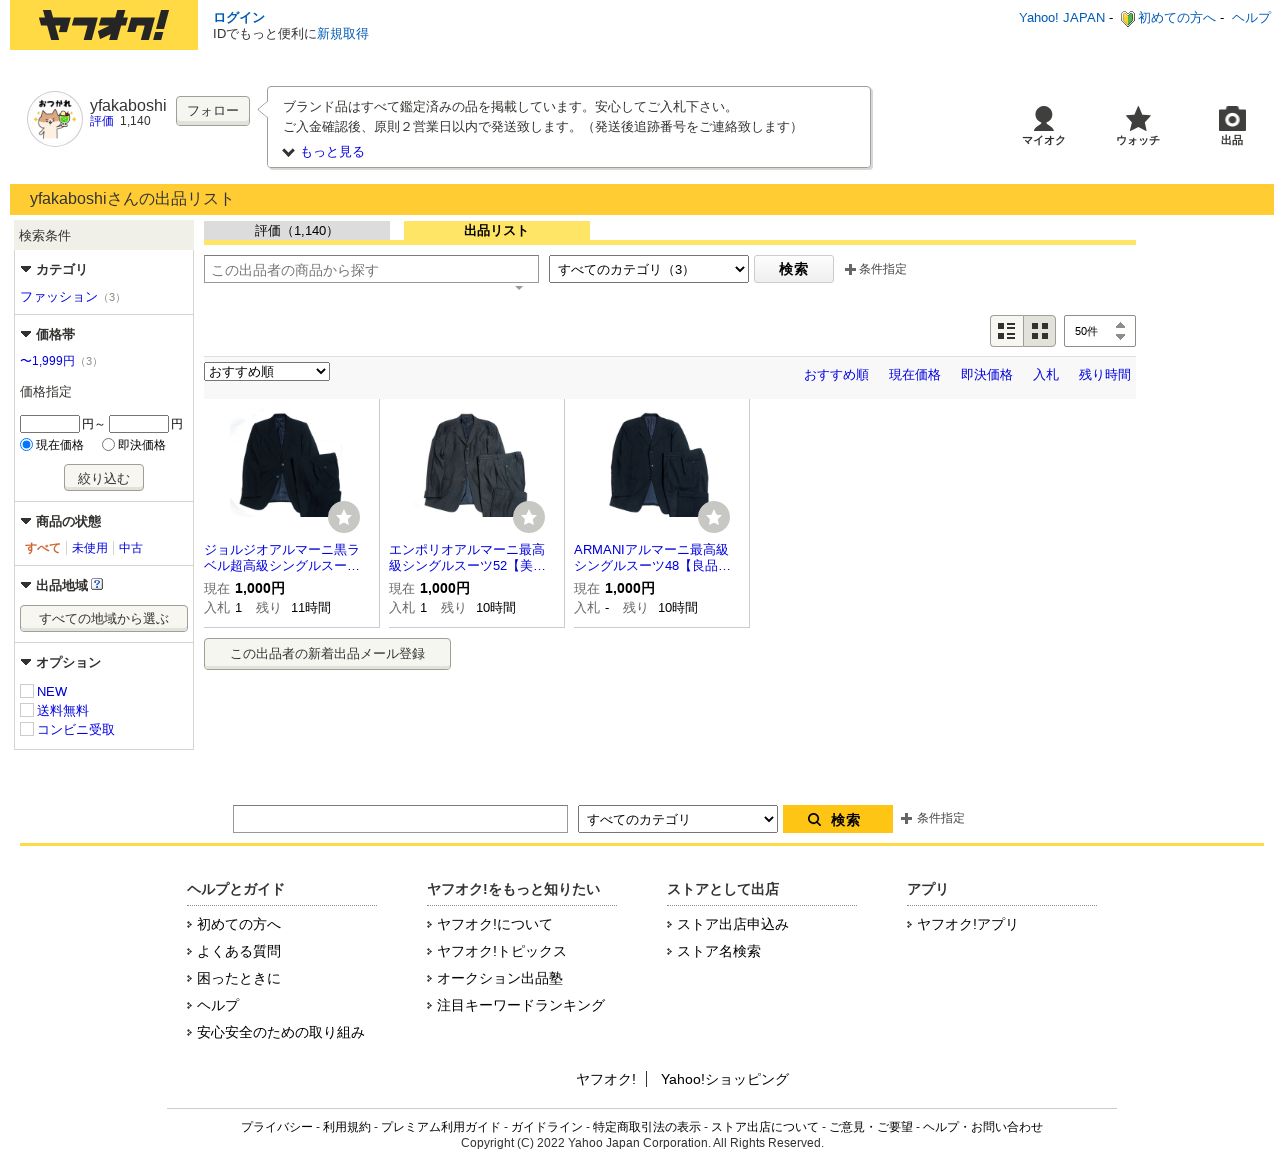Open おすすめ順 sort dropdown
Image resolution: width=1284 pixels, height=1171 pixels.
coord(267,371)
